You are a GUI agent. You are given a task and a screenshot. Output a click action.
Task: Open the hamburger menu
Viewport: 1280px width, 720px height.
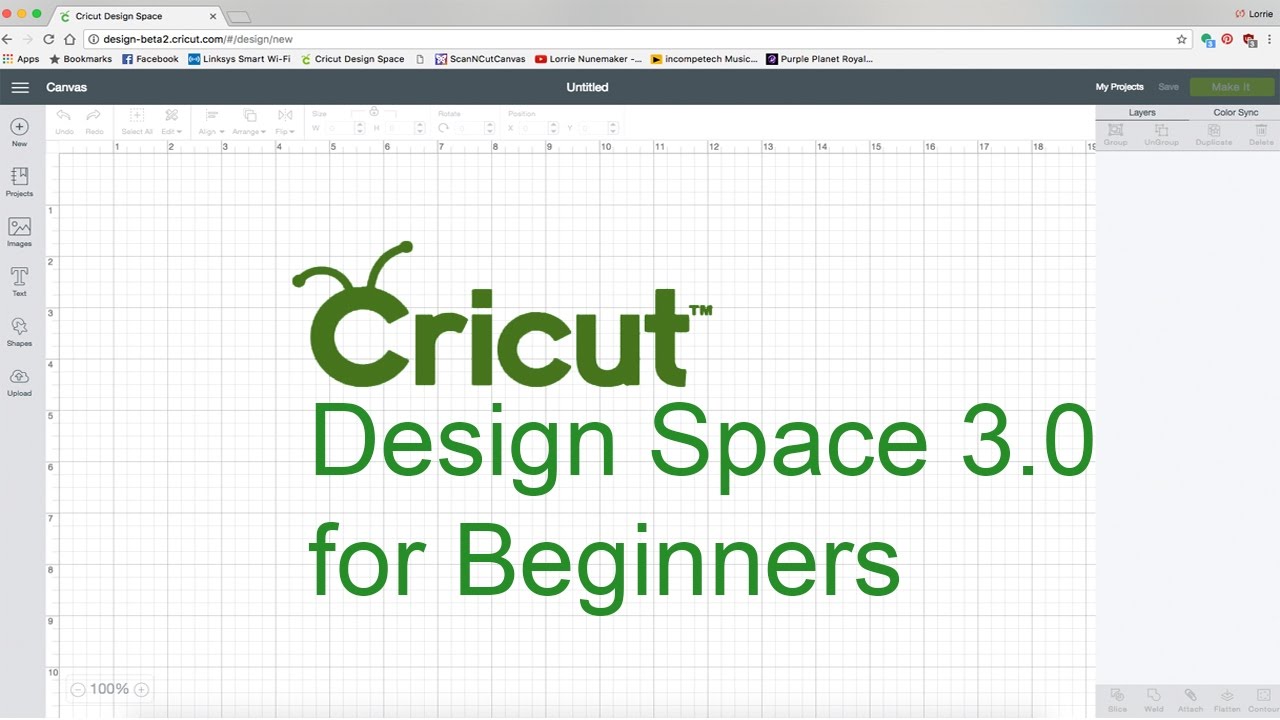click(20, 87)
